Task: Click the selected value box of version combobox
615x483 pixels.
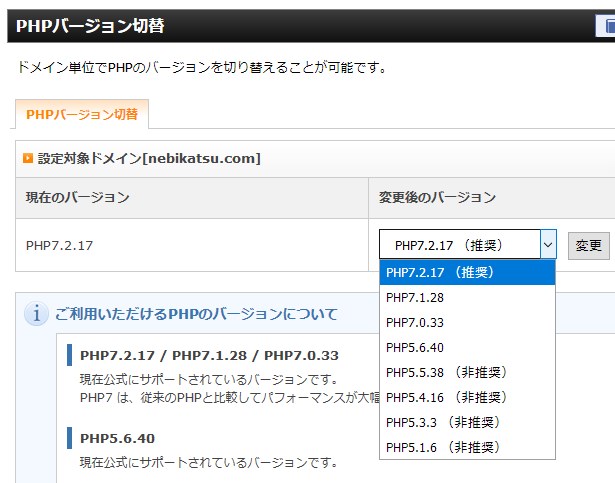Action: (x=460, y=244)
